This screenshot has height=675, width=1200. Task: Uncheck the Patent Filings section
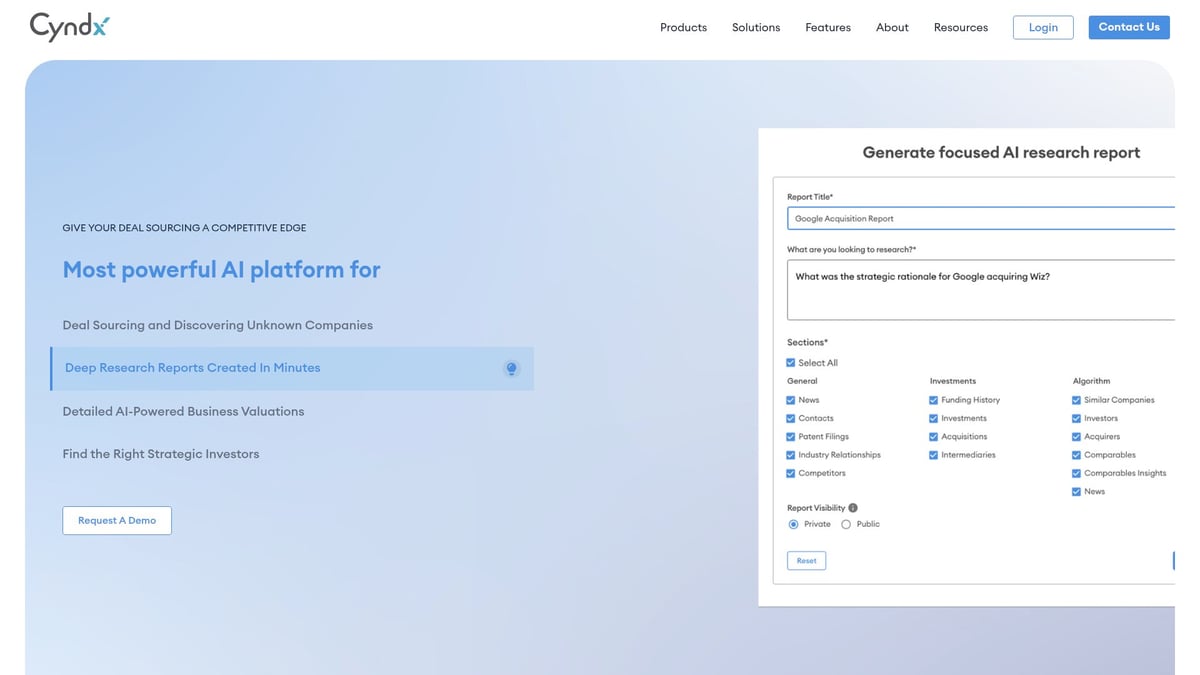pyautogui.click(x=789, y=436)
